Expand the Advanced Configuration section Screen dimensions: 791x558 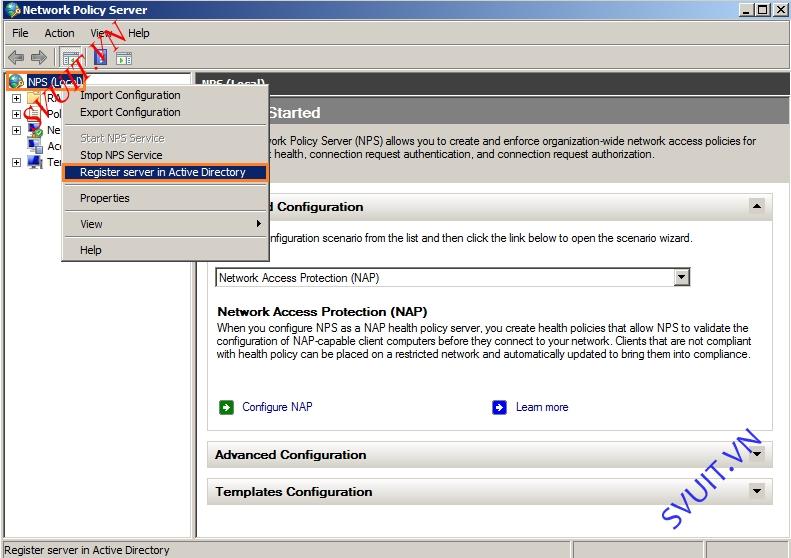[x=757, y=454]
